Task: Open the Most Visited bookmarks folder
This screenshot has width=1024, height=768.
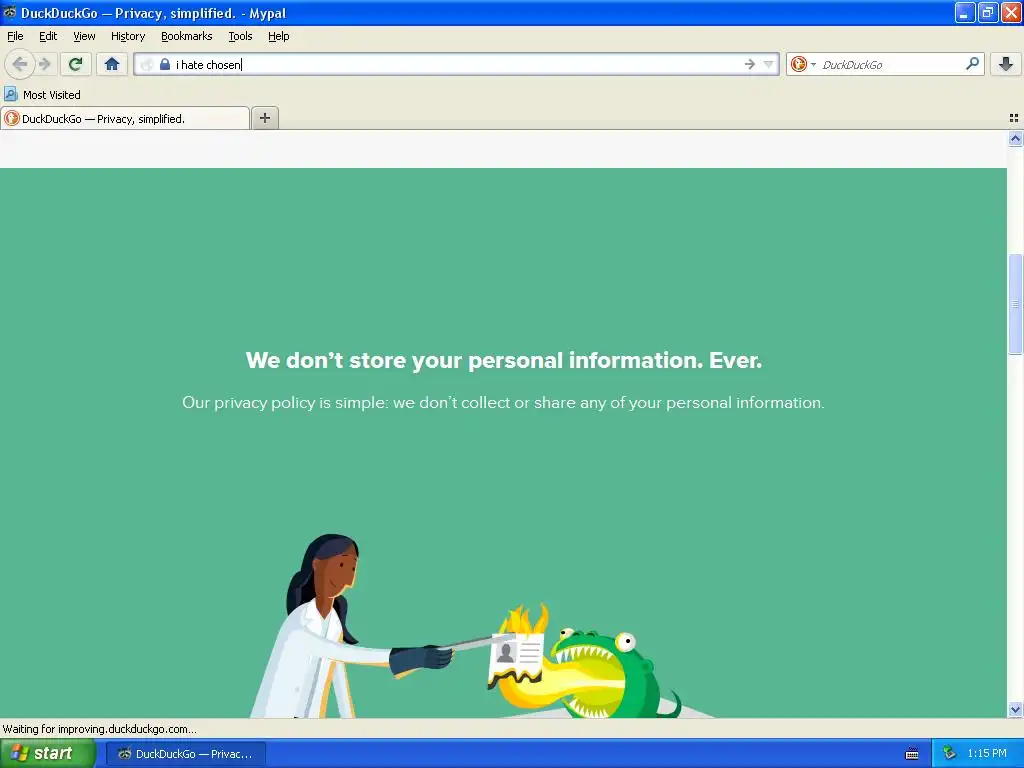Action: (x=42, y=95)
